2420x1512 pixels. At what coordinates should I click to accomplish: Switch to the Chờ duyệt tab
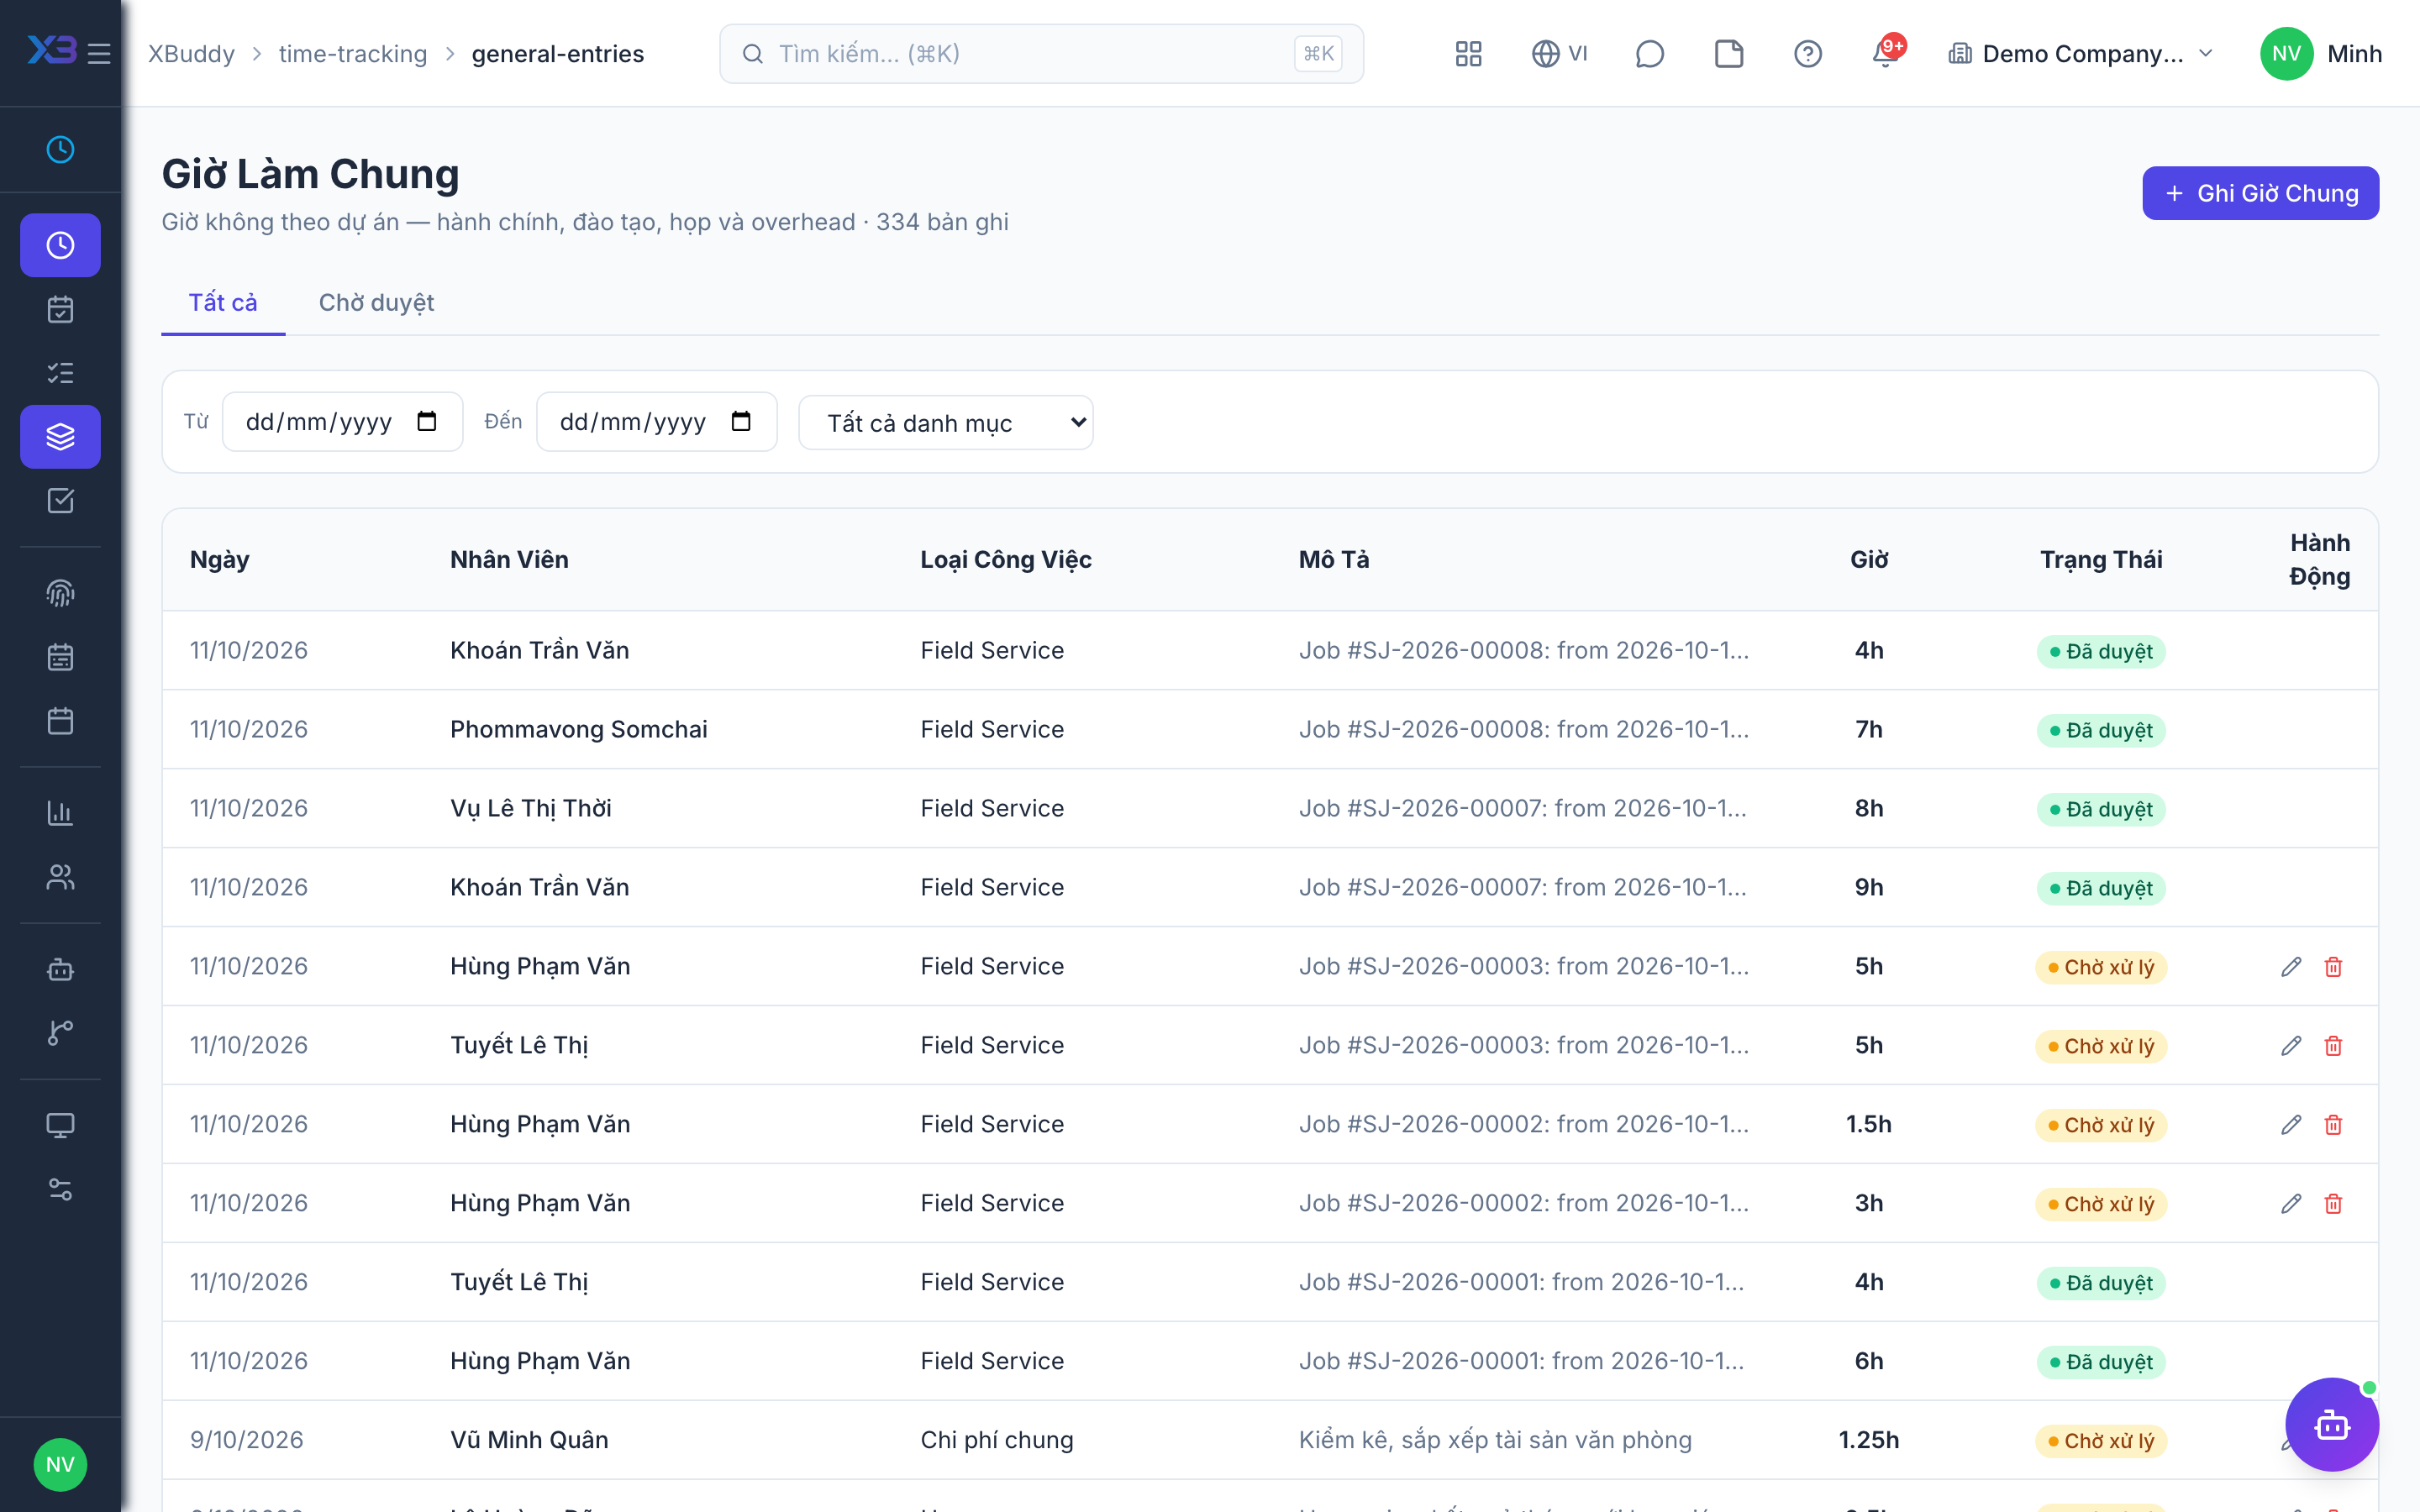tap(376, 303)
